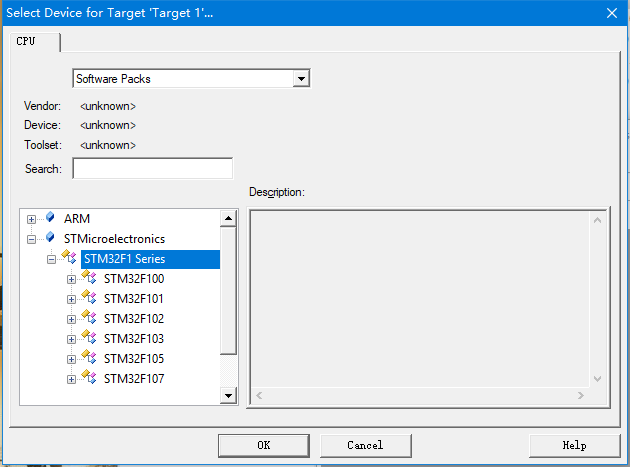
Task: Click the Description box scroll down arrow
Action: (x=597, y=379)
